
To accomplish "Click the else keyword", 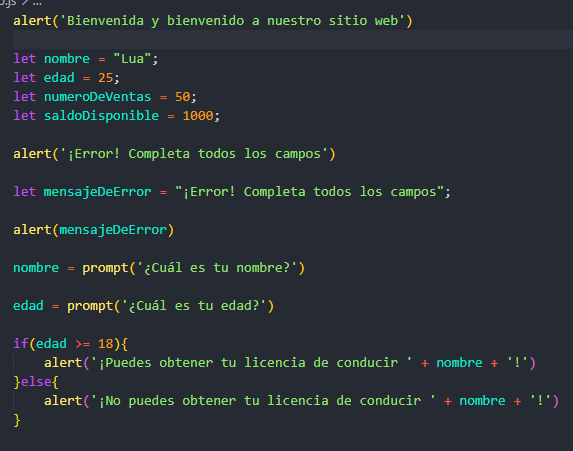I will coord(36,382).
